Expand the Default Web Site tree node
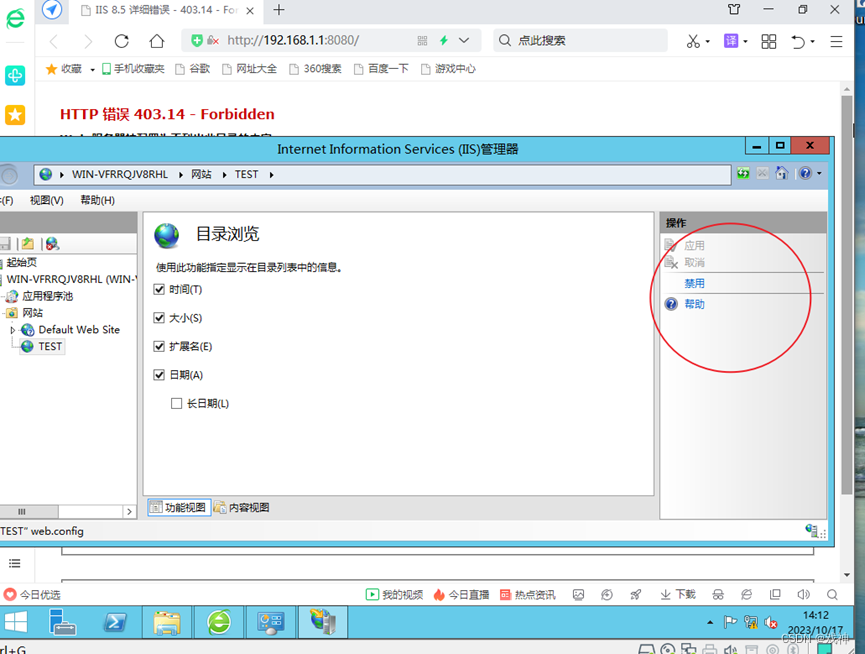The height and width of the screenshot is (654, 865). click(15, 329)
